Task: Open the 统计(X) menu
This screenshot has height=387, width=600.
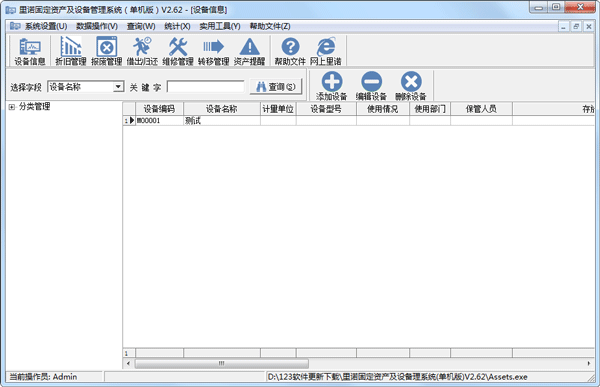Action: pyautogui.click(x=177, y=26)
